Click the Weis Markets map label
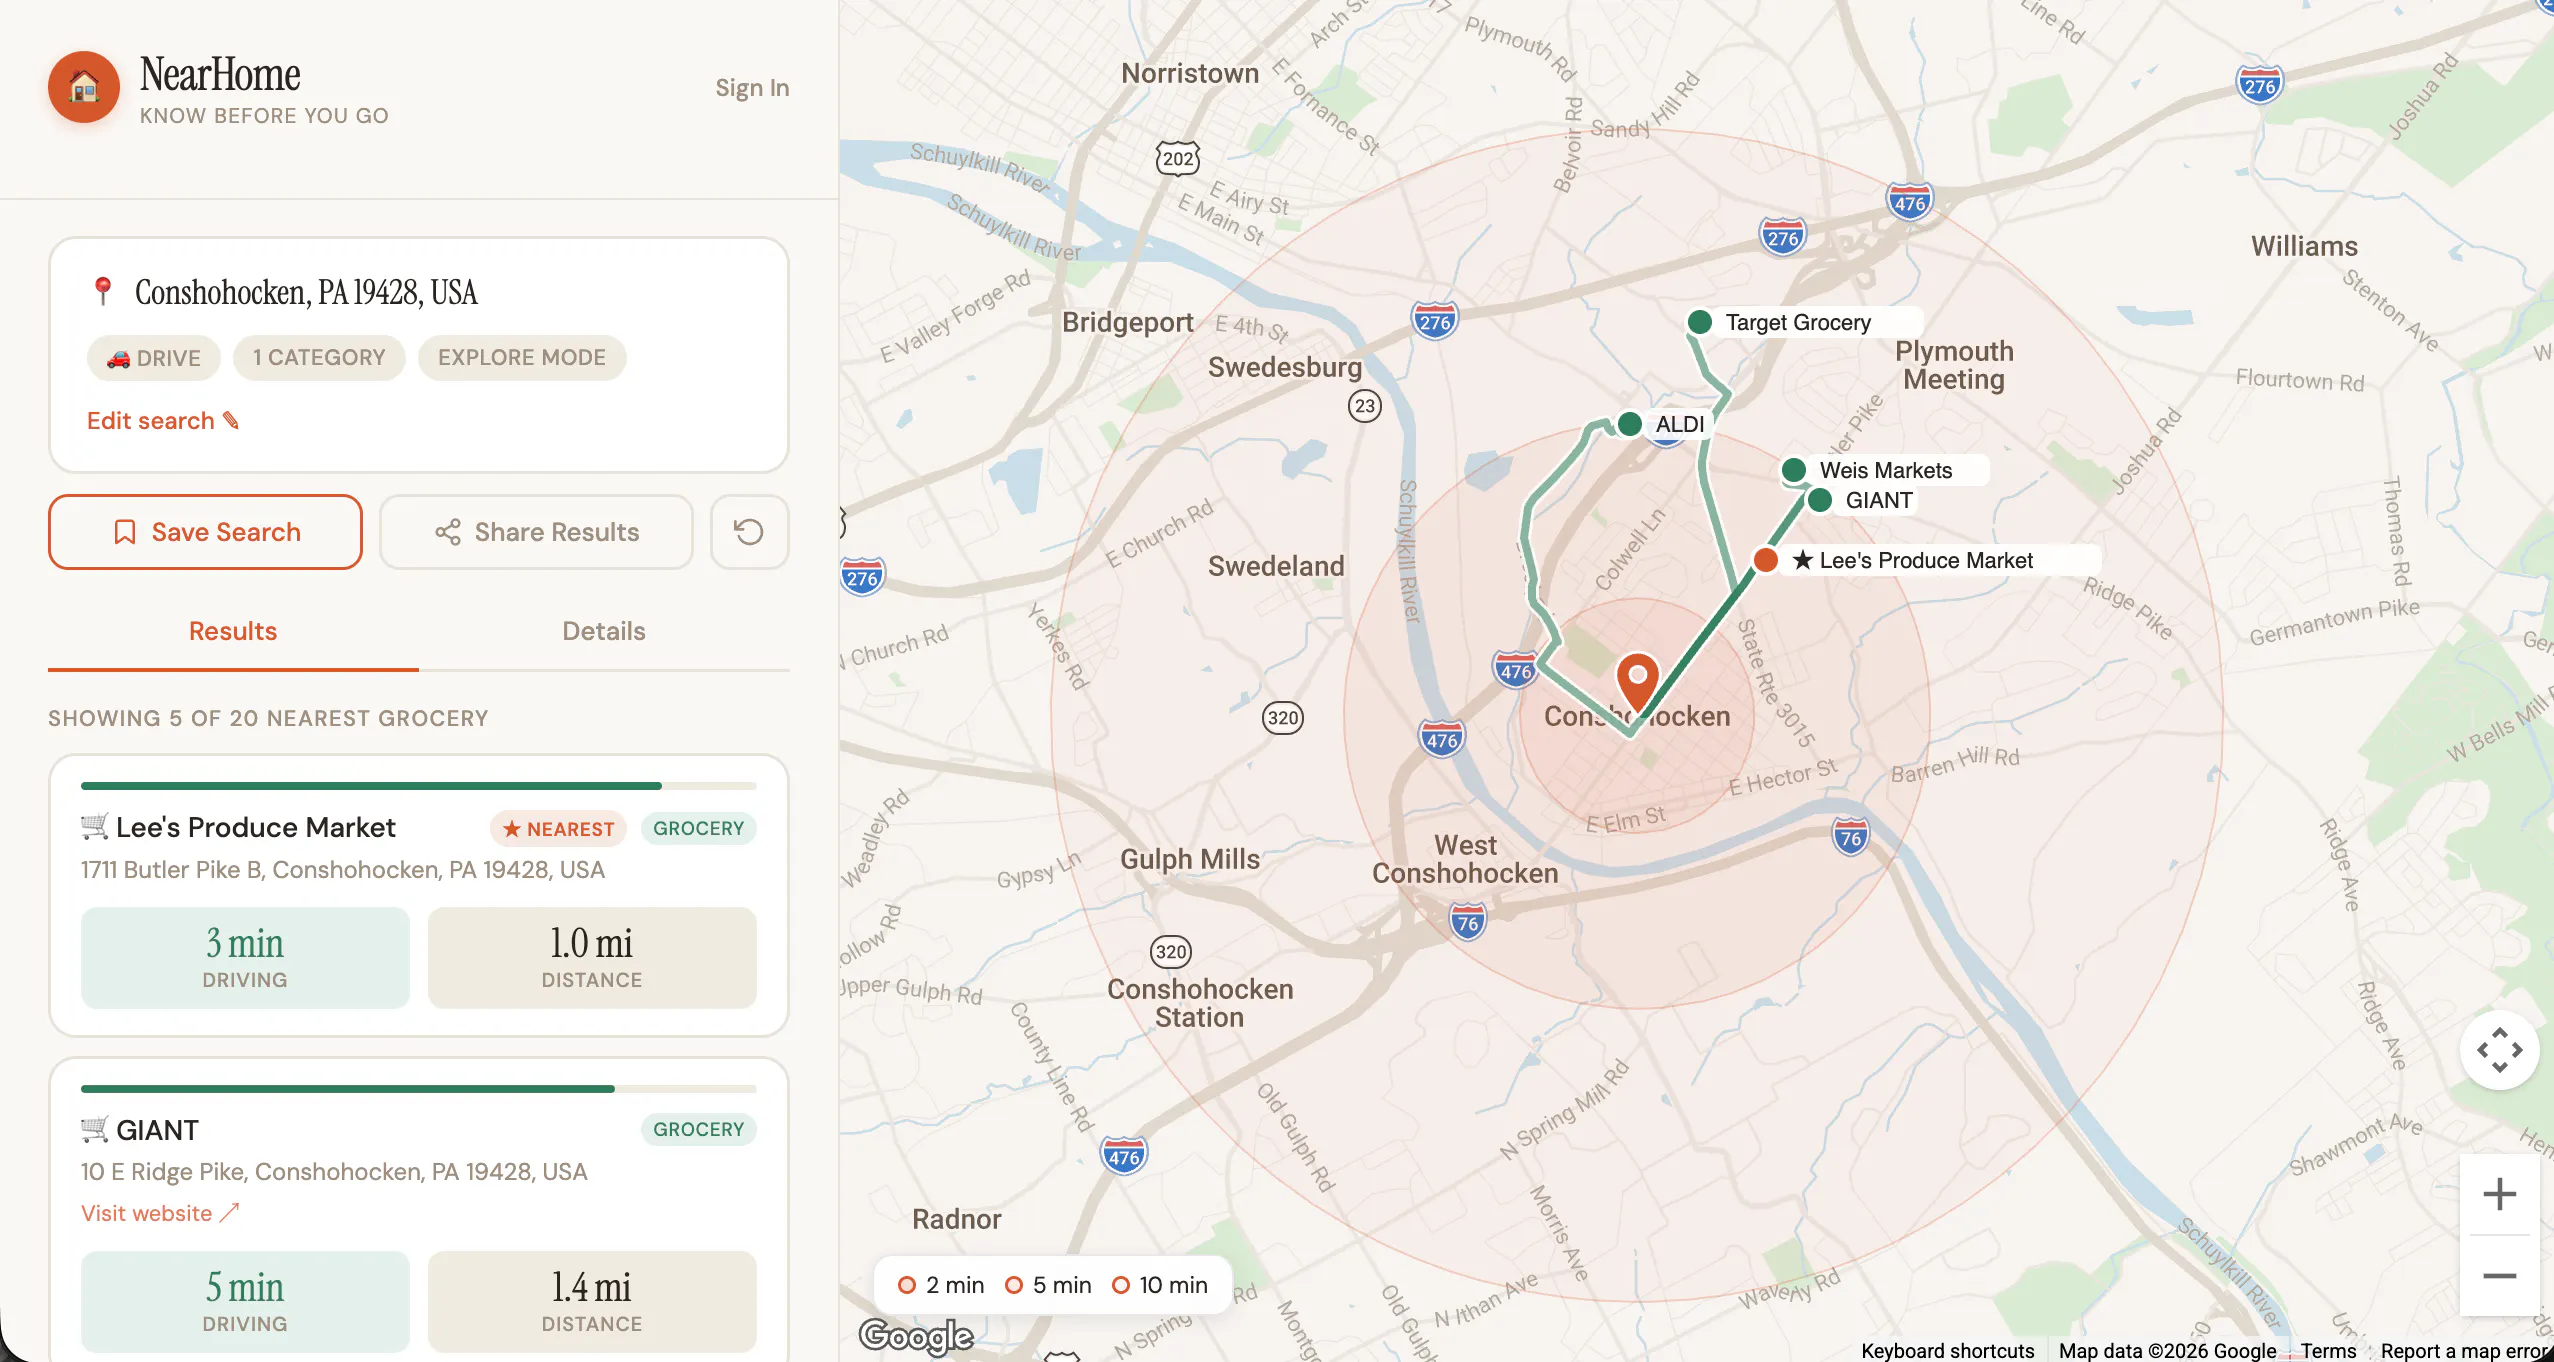 click(1886, 470)
